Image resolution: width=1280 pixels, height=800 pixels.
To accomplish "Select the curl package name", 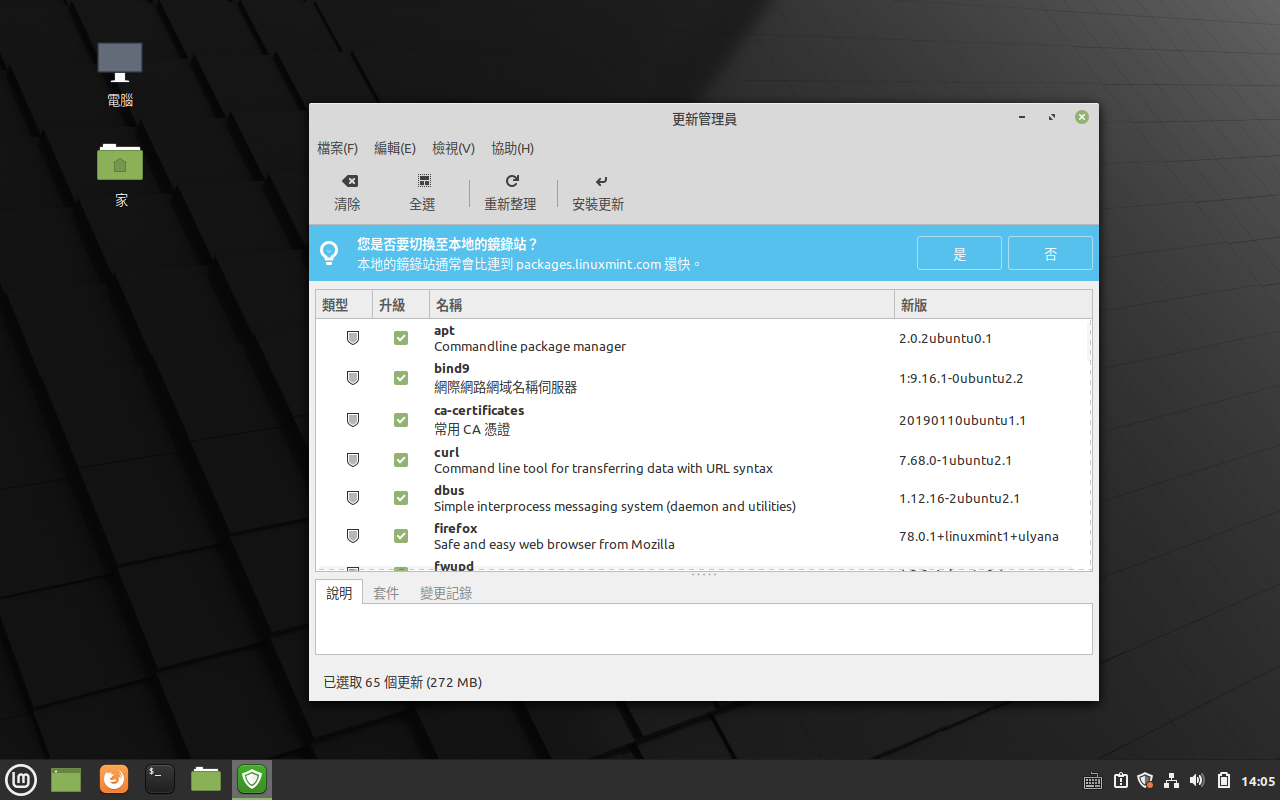I will [446, 453].
